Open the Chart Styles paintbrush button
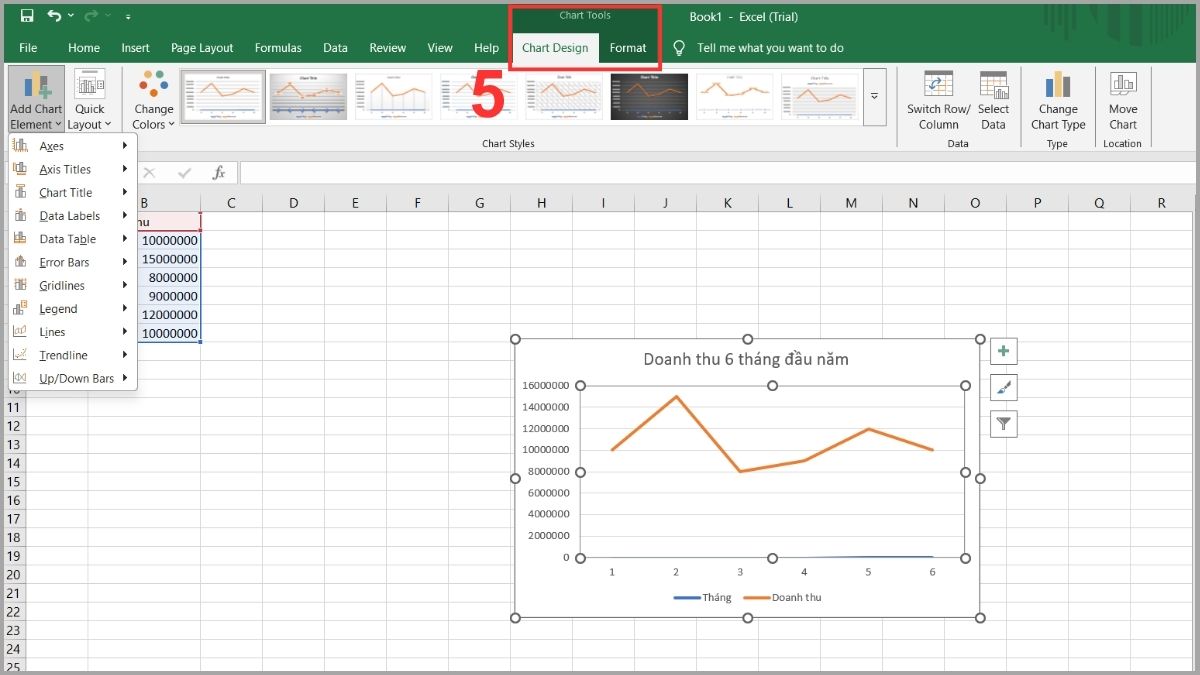This screenshot has width=1200, height=675. point(1004,388)
